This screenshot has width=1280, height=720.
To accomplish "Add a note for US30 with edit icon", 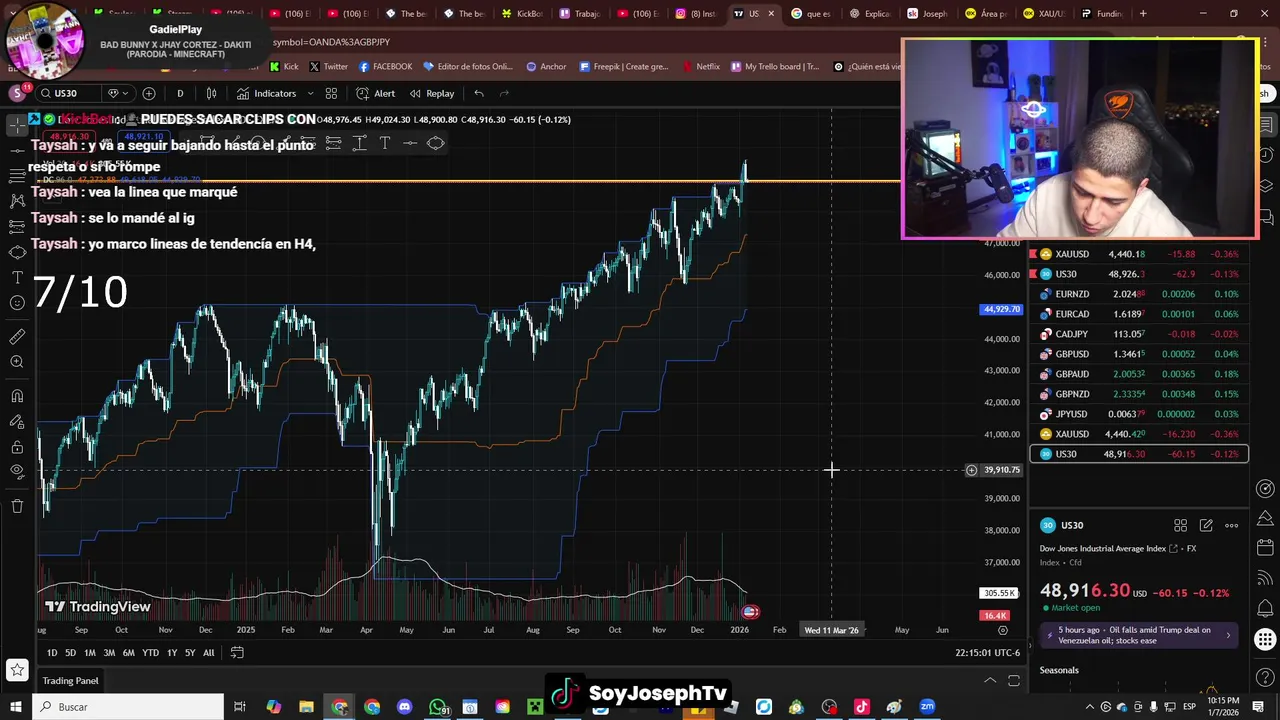I will click(x=1206, y=525).
